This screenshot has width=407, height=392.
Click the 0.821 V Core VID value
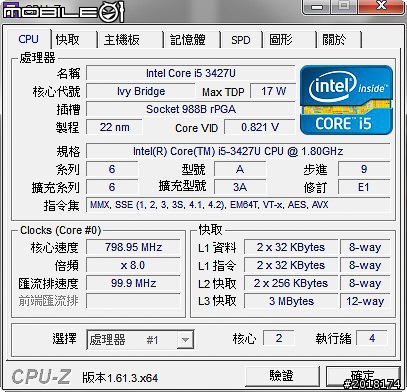tap(260, 127)
